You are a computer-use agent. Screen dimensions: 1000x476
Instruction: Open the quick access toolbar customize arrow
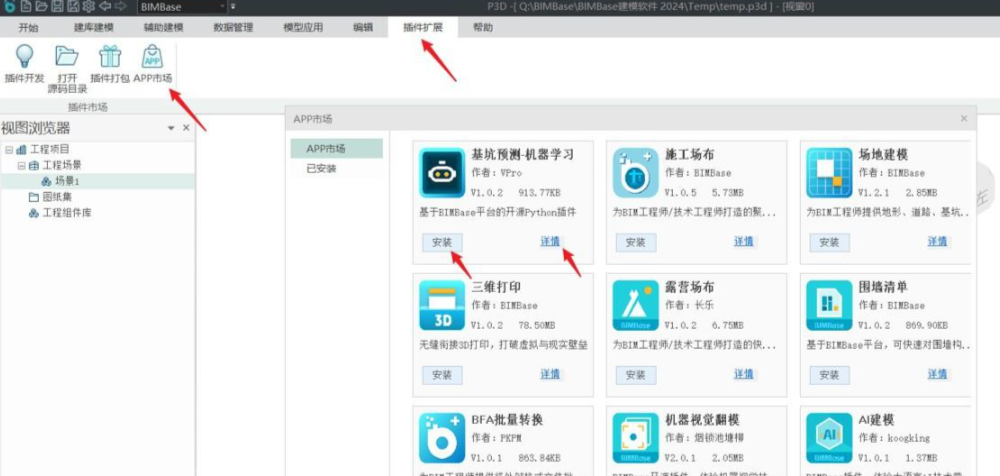coord(233,7)
